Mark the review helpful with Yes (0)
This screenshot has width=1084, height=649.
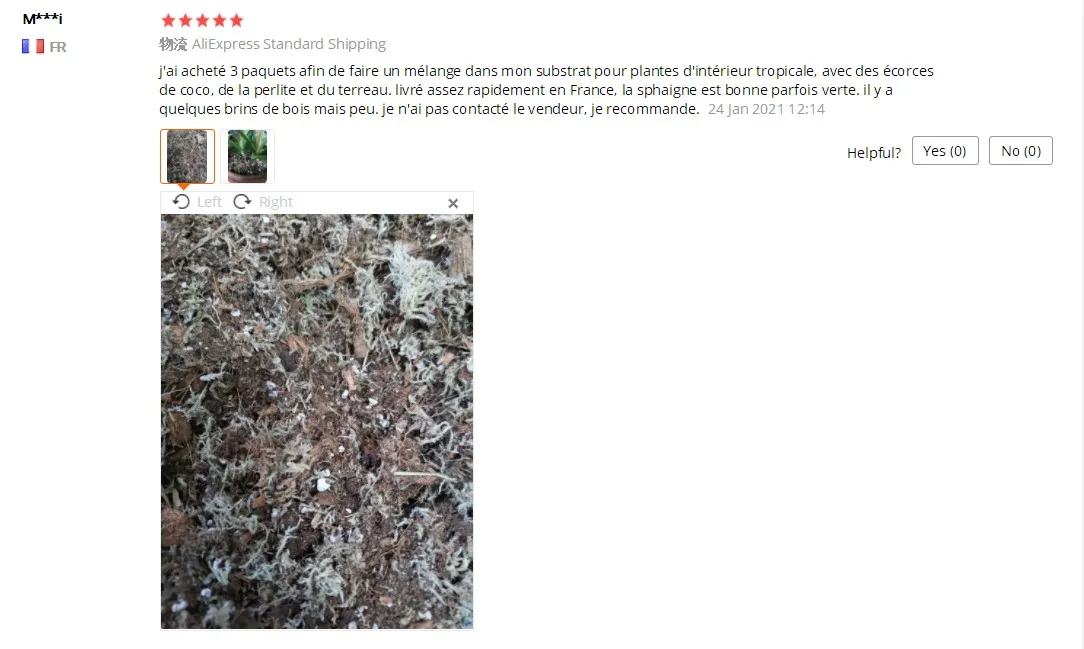click(x=945, y=151)
